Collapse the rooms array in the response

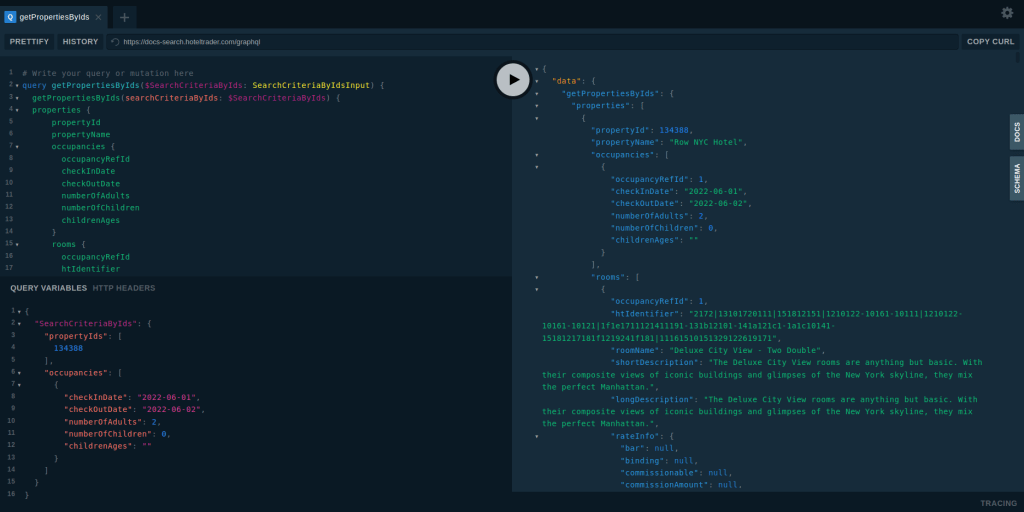(537, 277)
